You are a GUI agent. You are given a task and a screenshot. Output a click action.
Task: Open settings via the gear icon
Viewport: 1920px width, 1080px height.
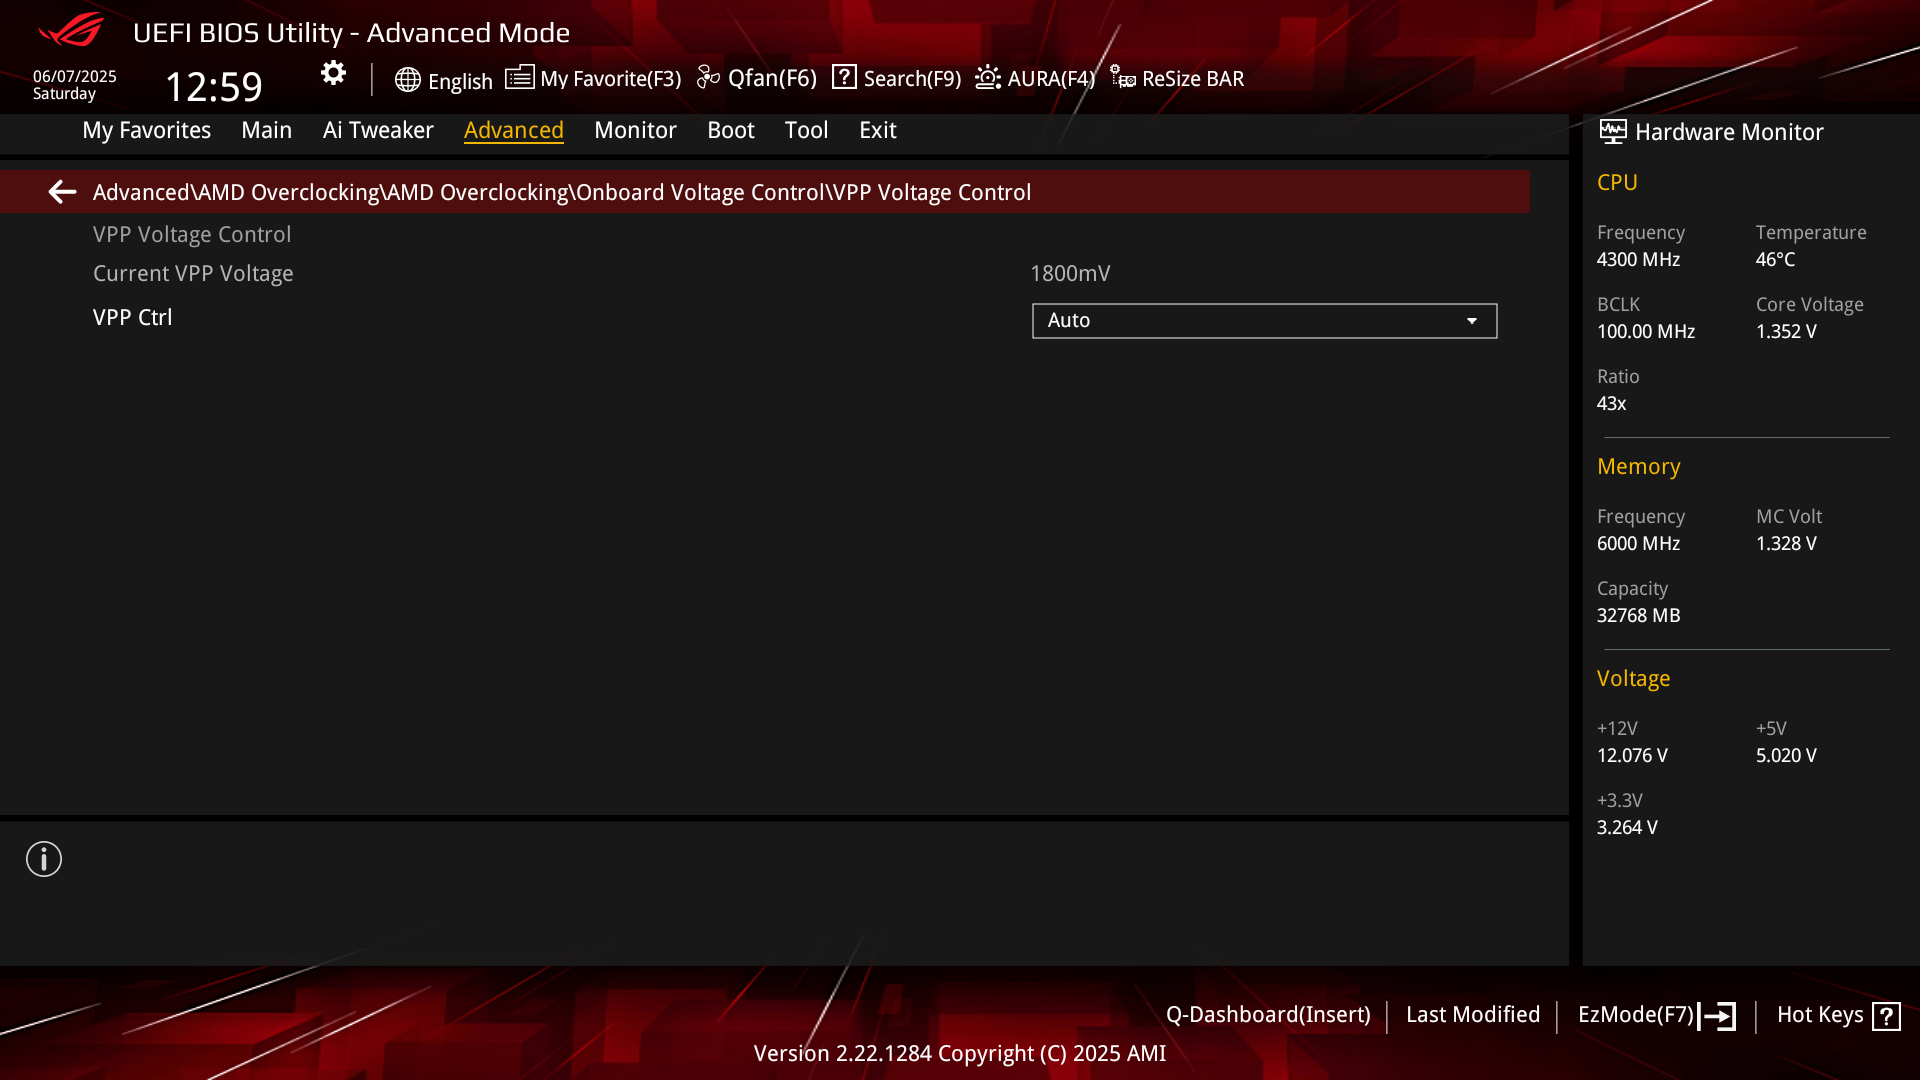pos(333,73)
